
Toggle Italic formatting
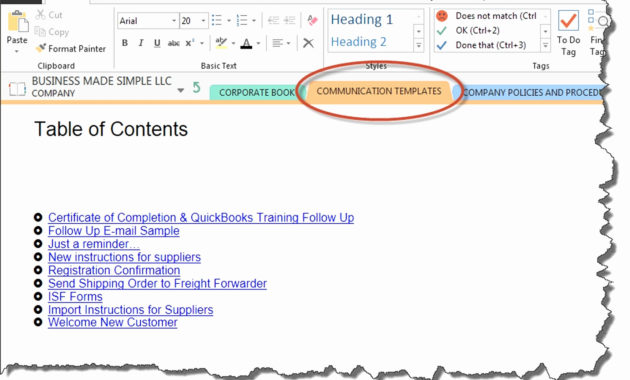(141, 43)
